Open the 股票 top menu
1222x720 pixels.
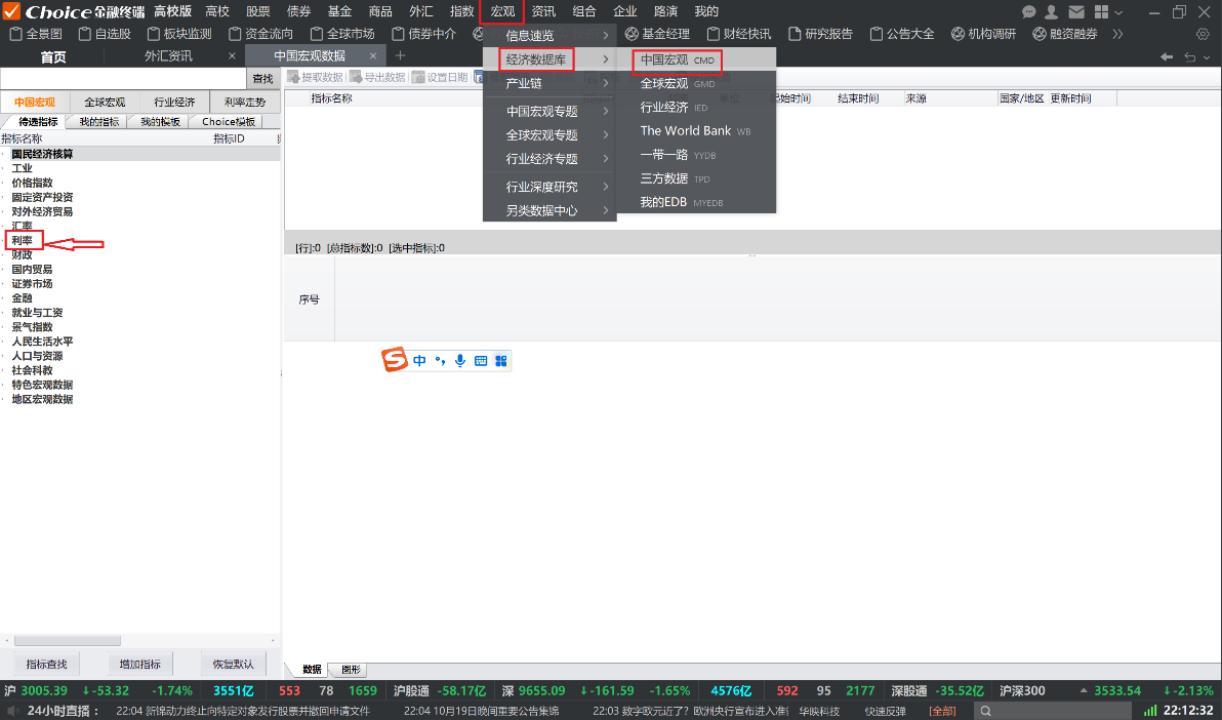point(258,11)
